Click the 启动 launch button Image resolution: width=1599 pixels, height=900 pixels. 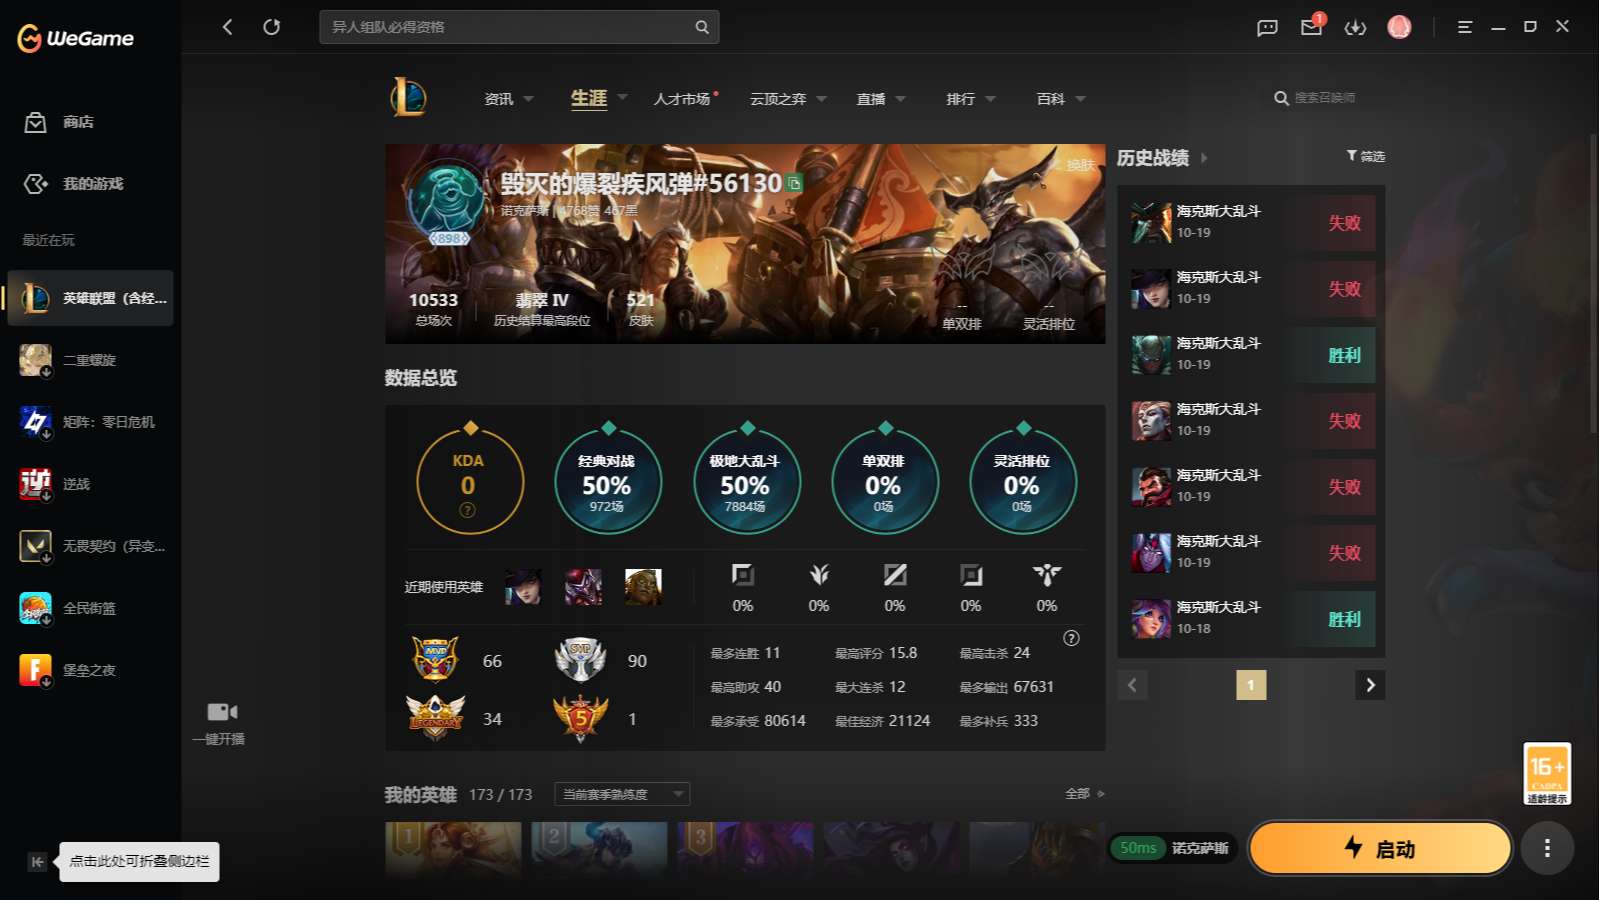[x=1380, y=848]
